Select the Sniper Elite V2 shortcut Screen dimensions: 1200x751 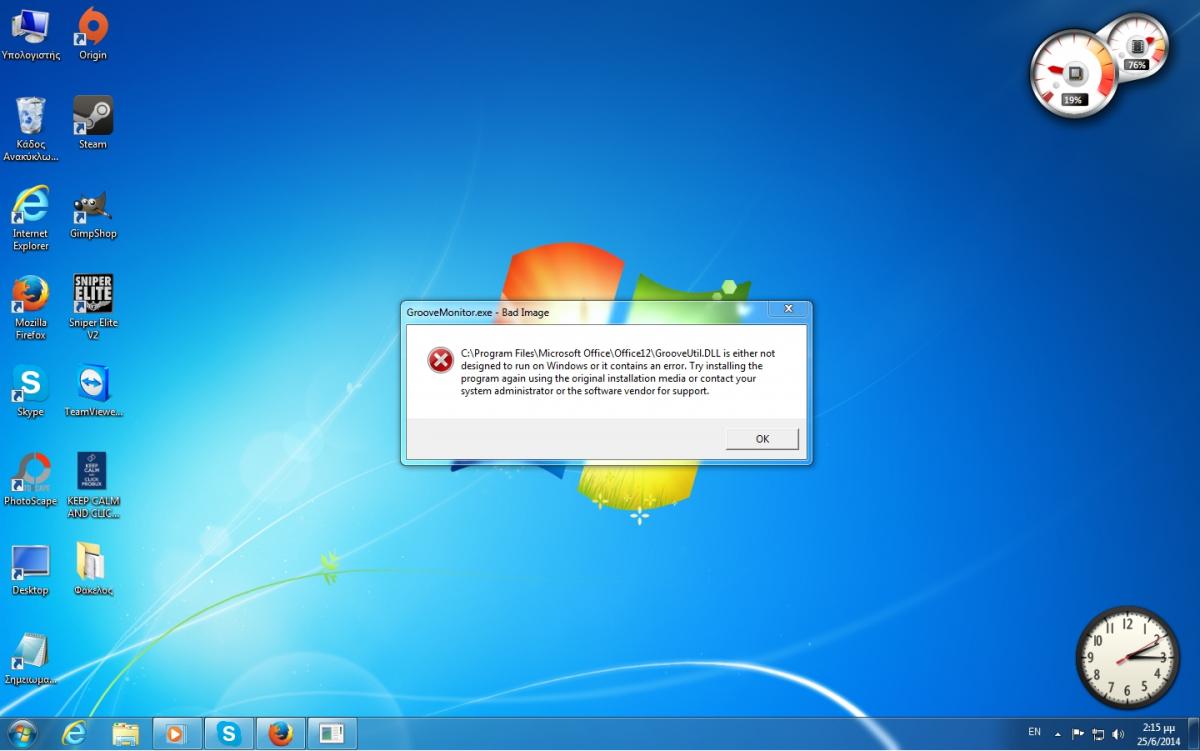pyautogui.click(x=93, y=307)
